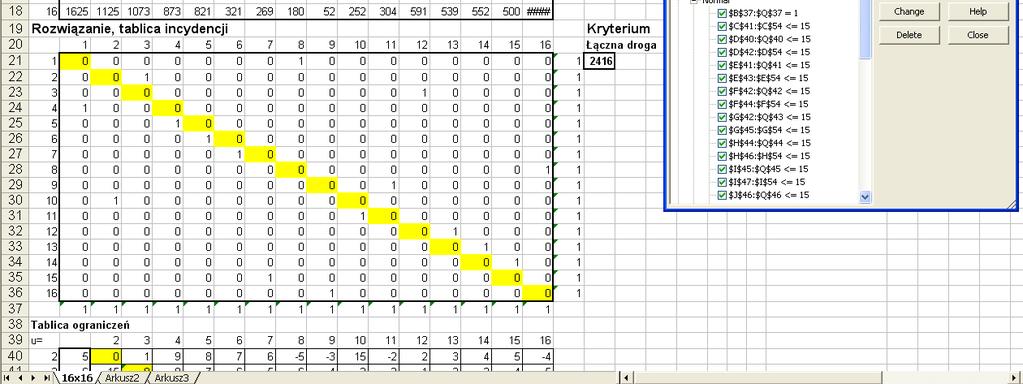Screen dimensions: 1023x384
Task: Click the Change button in solver dialog
Action: coord(909,12)
